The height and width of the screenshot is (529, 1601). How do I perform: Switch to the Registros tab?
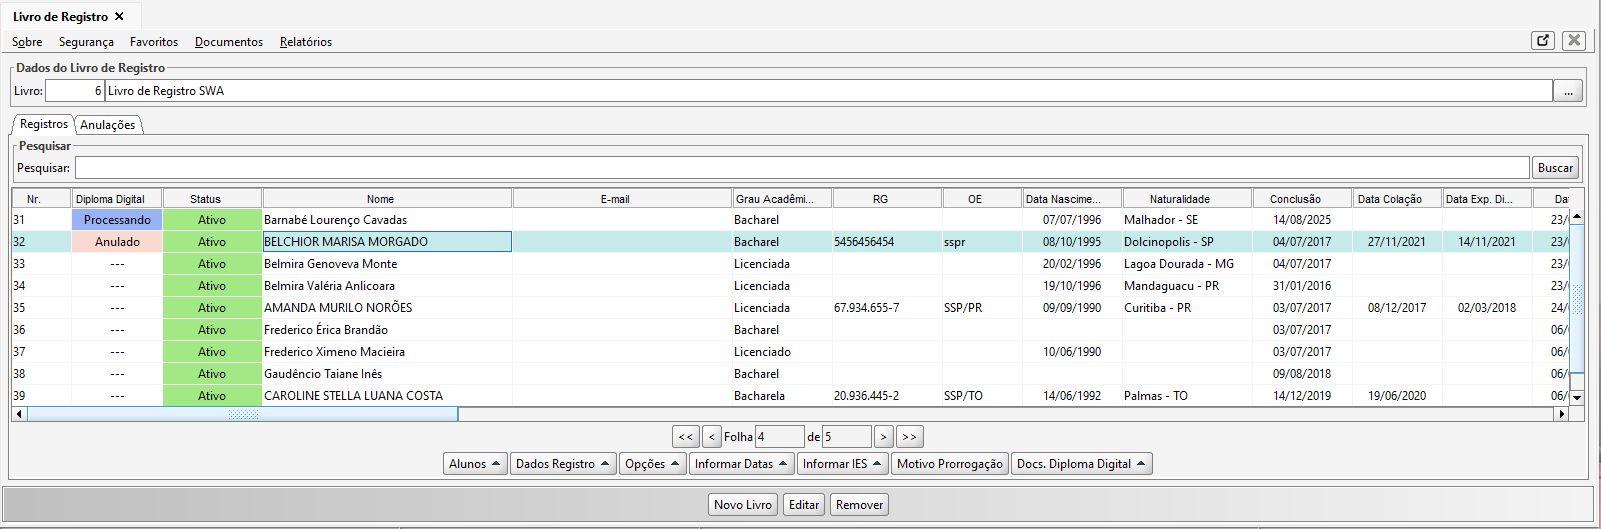point(44,124)
